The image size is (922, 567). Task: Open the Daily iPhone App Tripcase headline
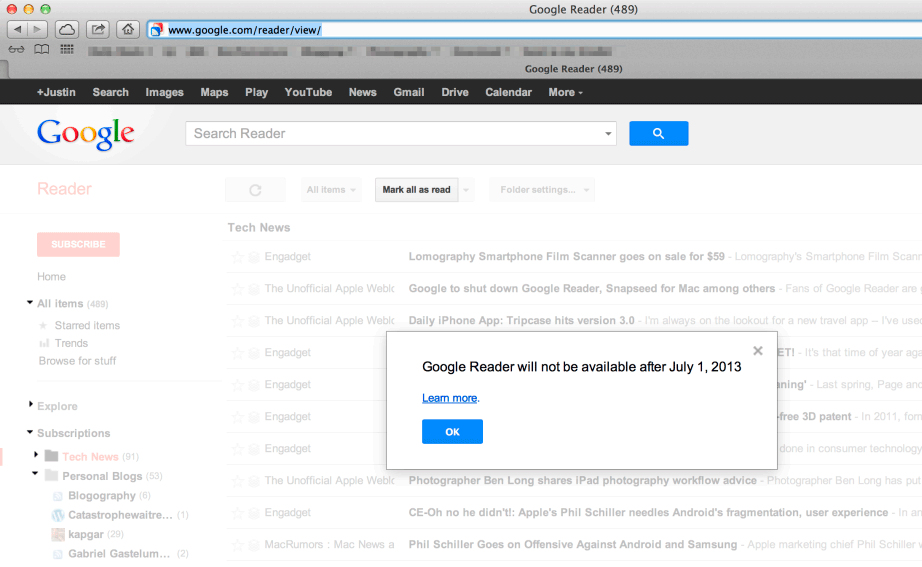click(522, 321)
